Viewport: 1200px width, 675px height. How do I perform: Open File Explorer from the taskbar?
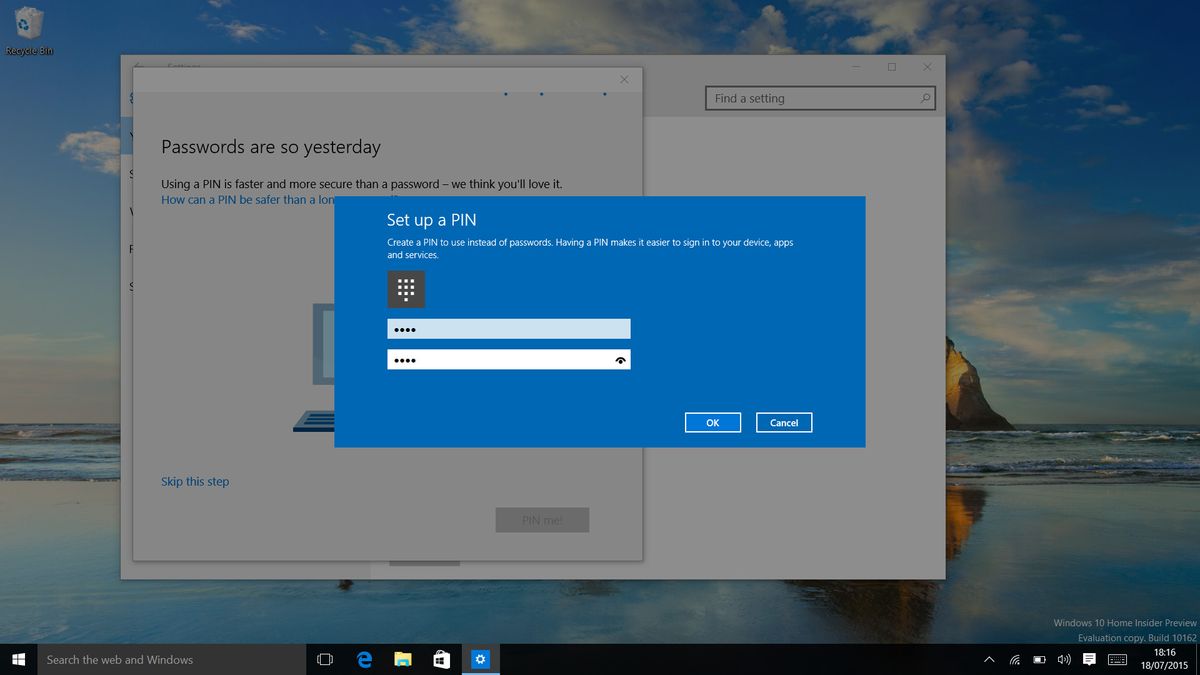click(x=402, y=659)
